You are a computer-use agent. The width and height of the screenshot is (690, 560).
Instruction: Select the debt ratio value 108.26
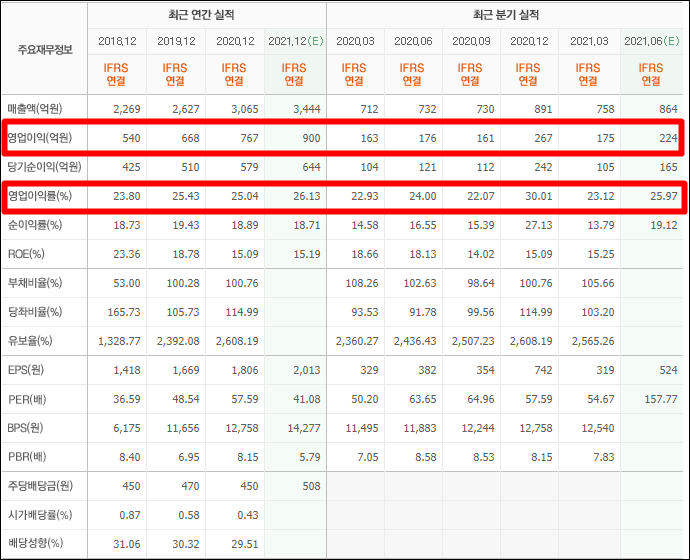click(x=362, y=283)
